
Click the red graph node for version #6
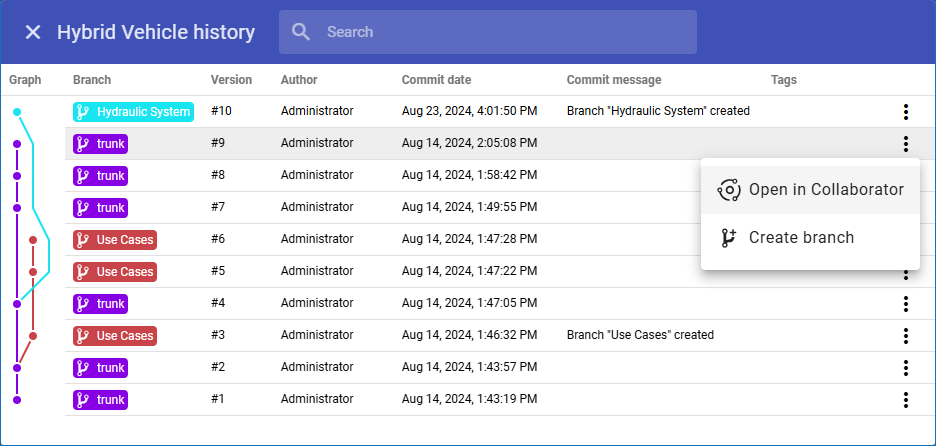pyautogui.click(x=33, y=240)
